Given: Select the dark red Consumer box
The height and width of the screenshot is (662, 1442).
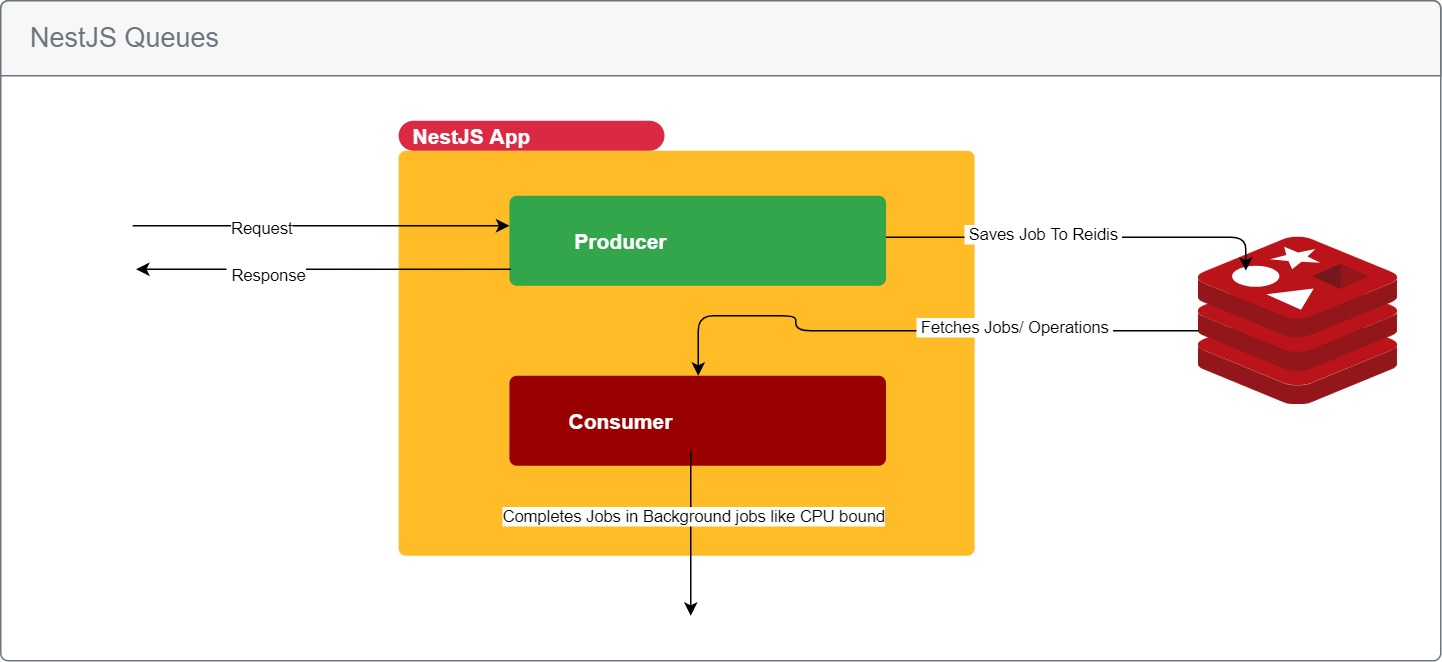Looking at the screenshot, I should [x=697, y=421].
